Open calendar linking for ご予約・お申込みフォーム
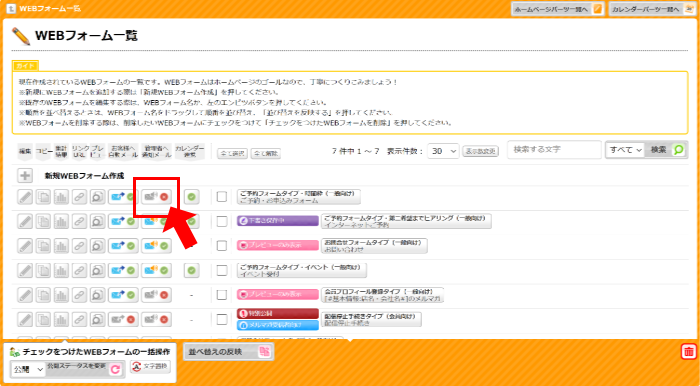Screen dimensions: 700x386 pos(192,197)
